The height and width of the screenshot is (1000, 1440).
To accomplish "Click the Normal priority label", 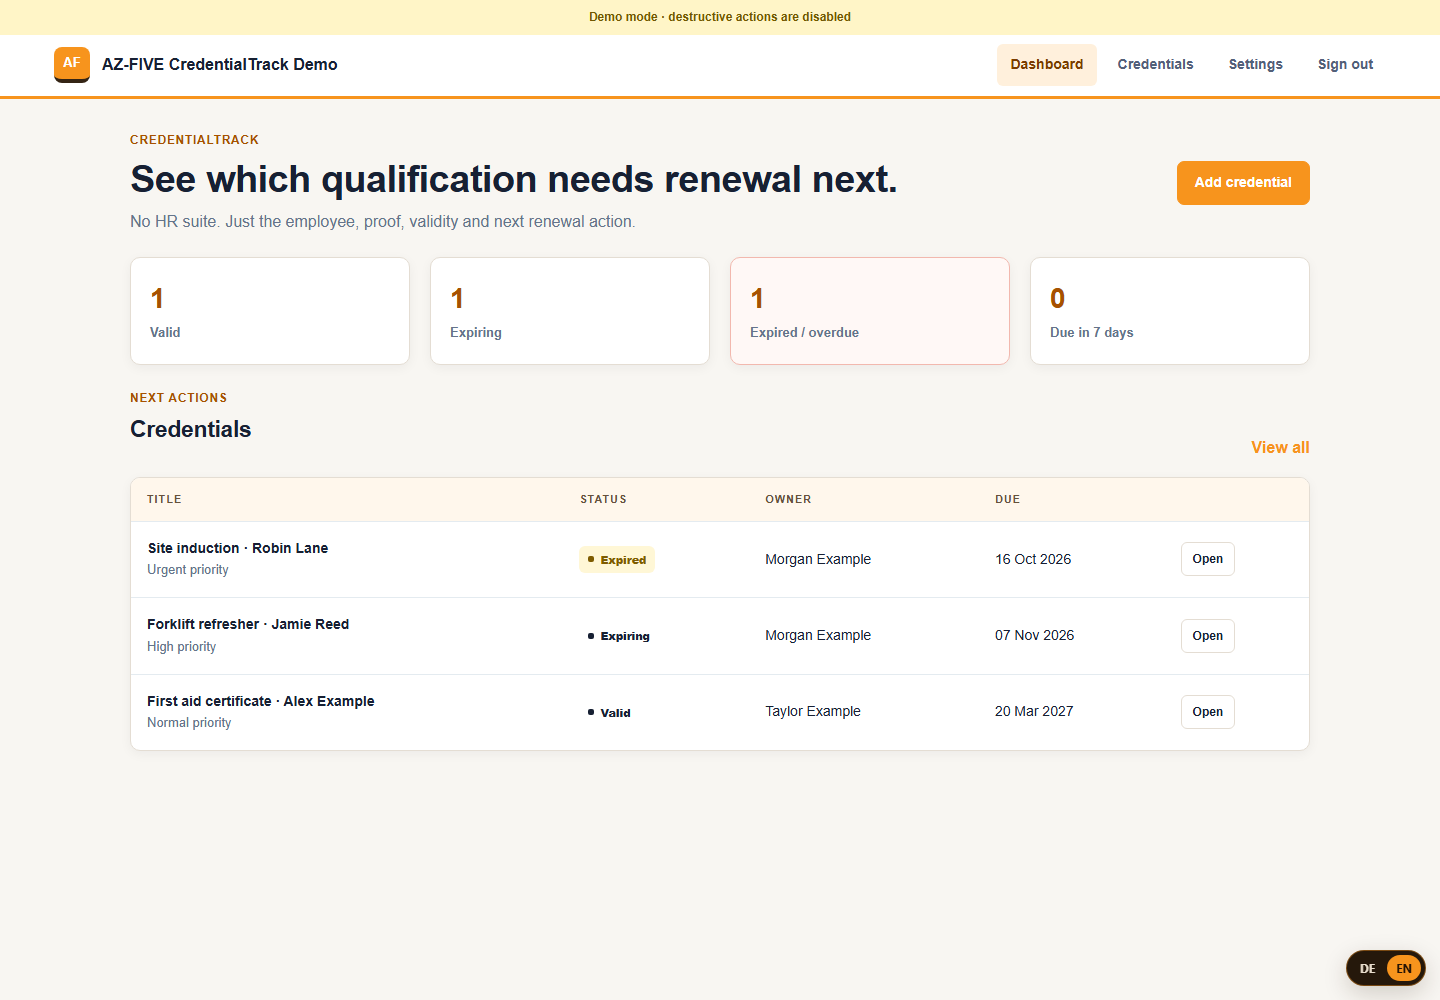I will pos(189,723).
